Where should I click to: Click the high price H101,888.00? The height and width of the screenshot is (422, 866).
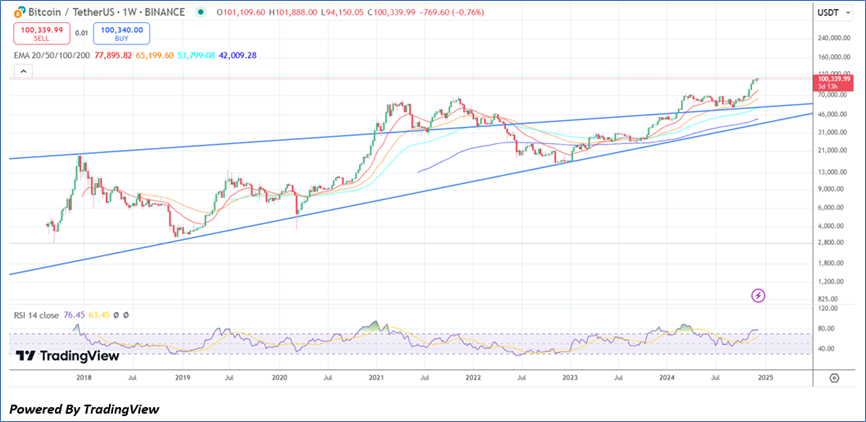click(293, 12)
